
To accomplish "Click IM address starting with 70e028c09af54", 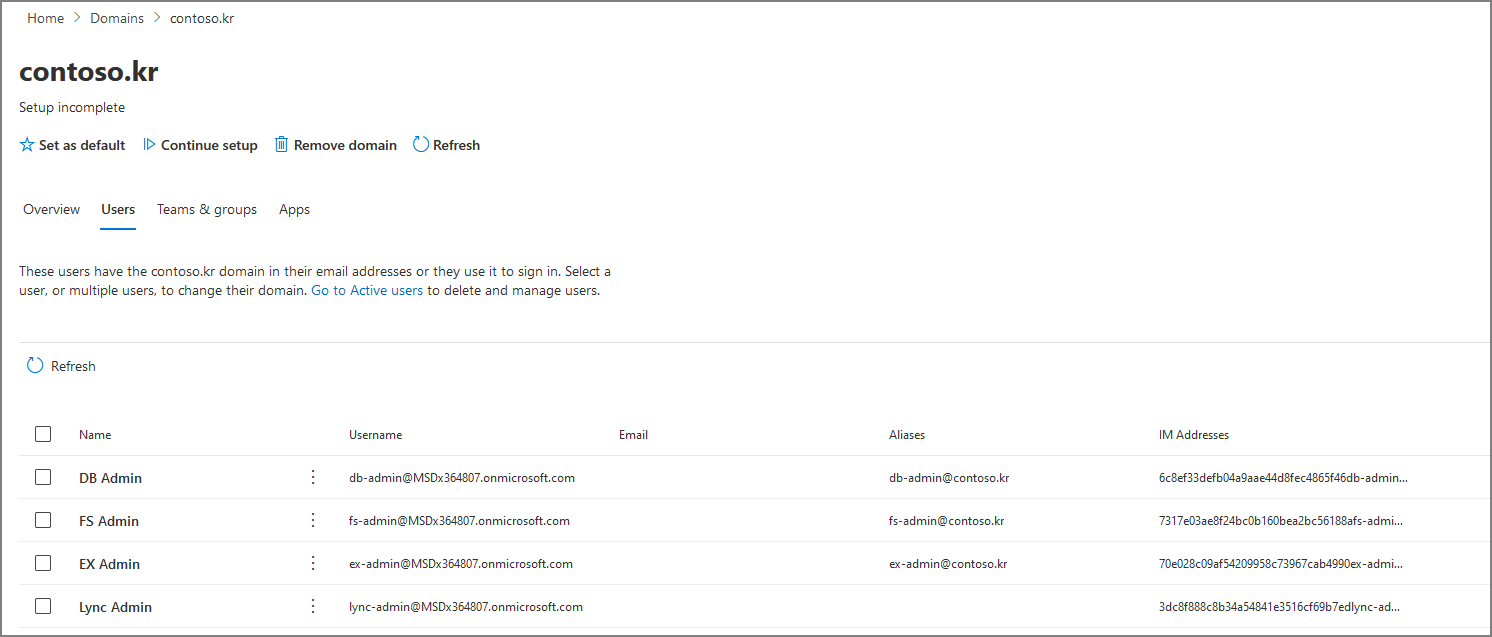I will [x=1281, y=564].
